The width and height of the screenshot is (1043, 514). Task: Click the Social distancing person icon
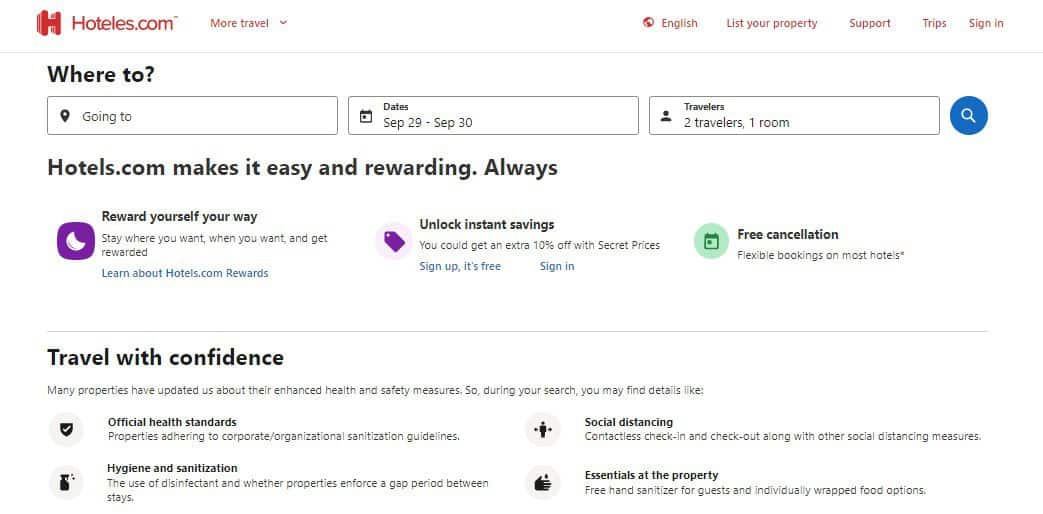pyautogui.click(x=543, y=430)
